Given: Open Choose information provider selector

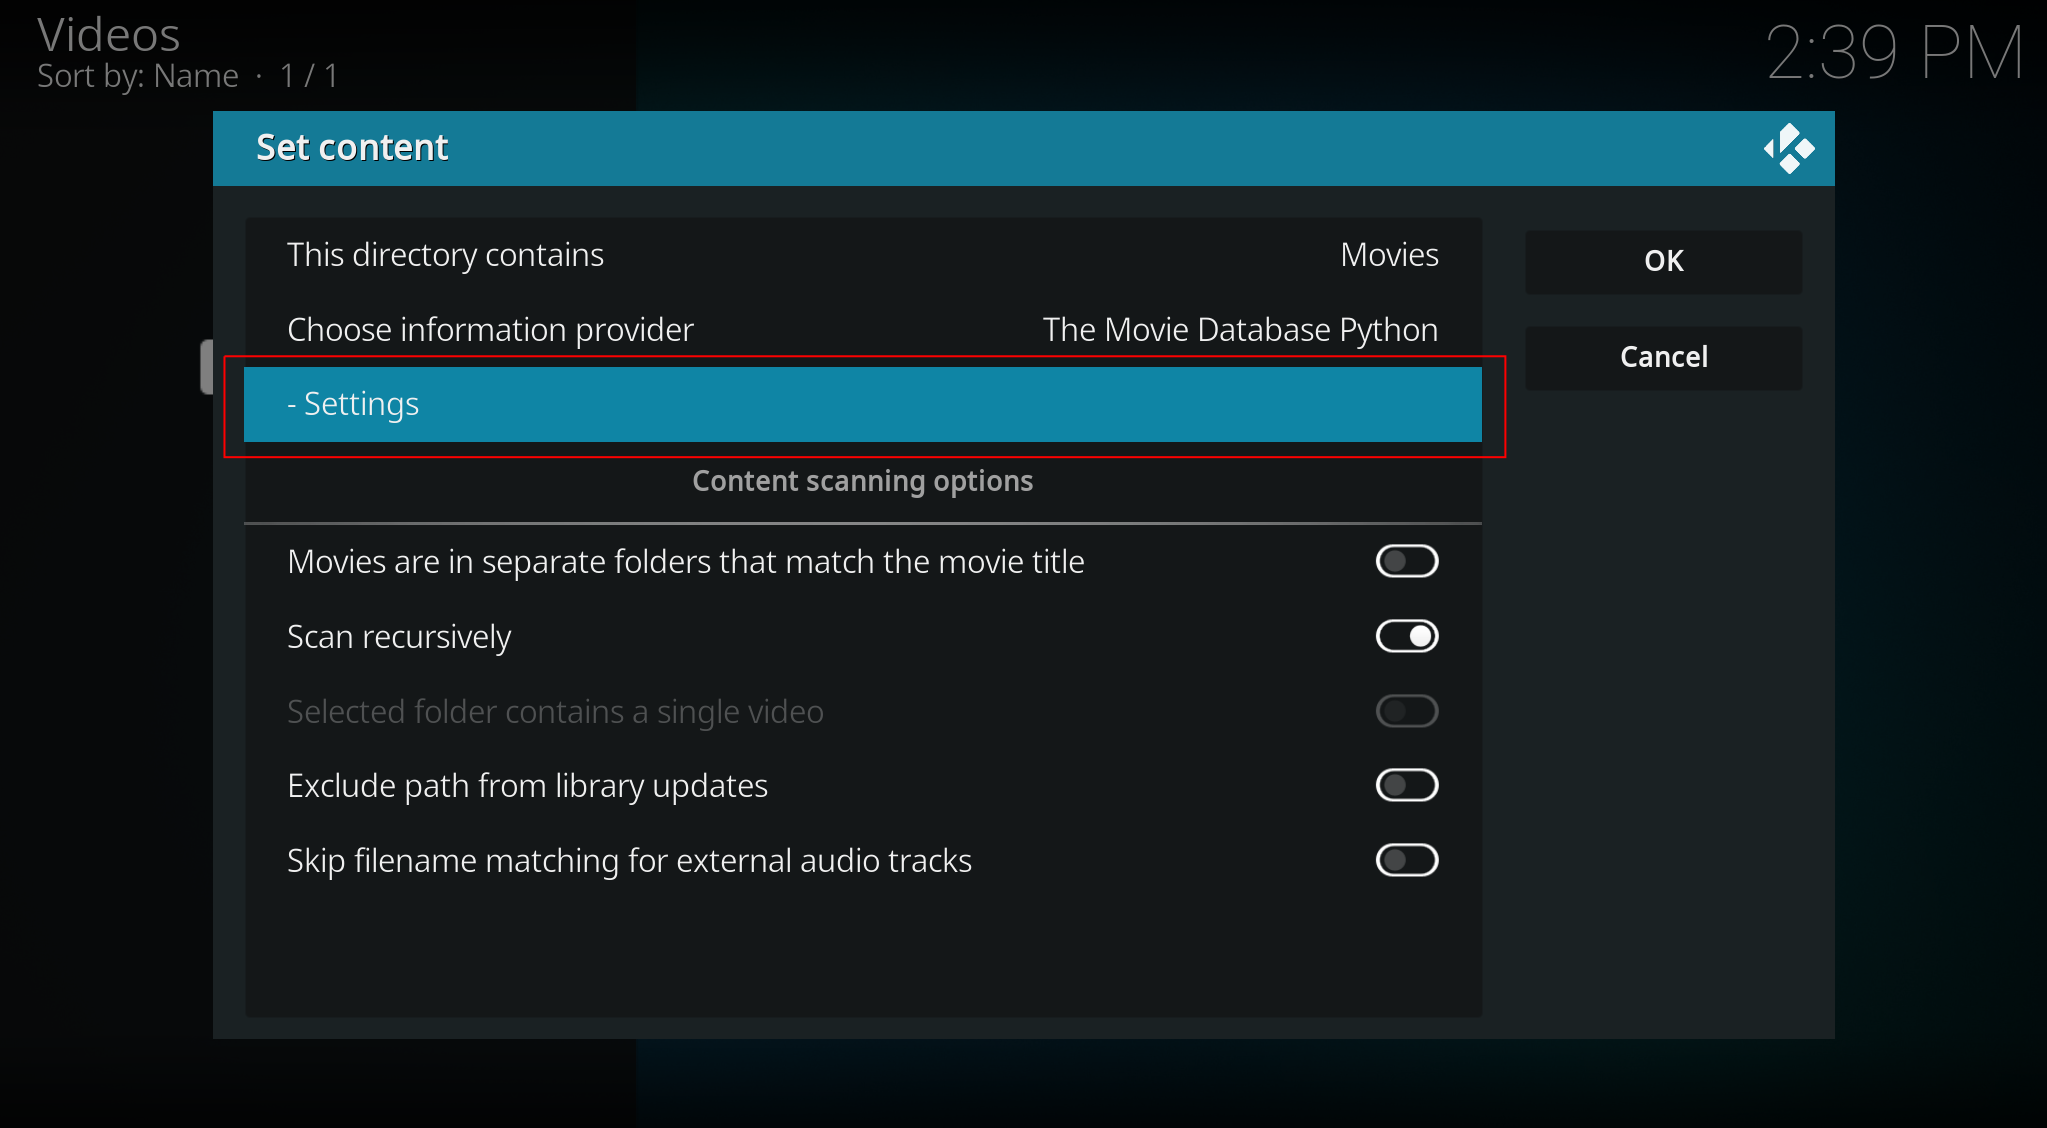Looking at the screenshot, I should click(490, 330).
